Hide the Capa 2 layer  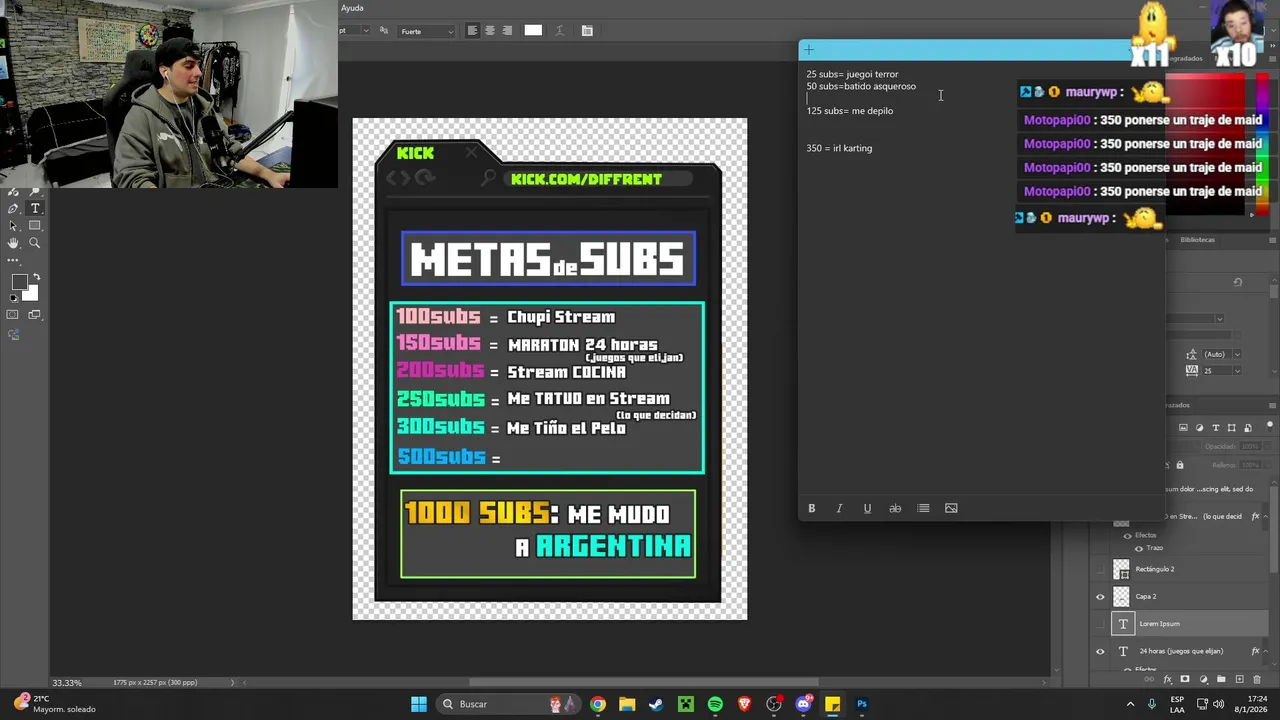pos(1100,597)
